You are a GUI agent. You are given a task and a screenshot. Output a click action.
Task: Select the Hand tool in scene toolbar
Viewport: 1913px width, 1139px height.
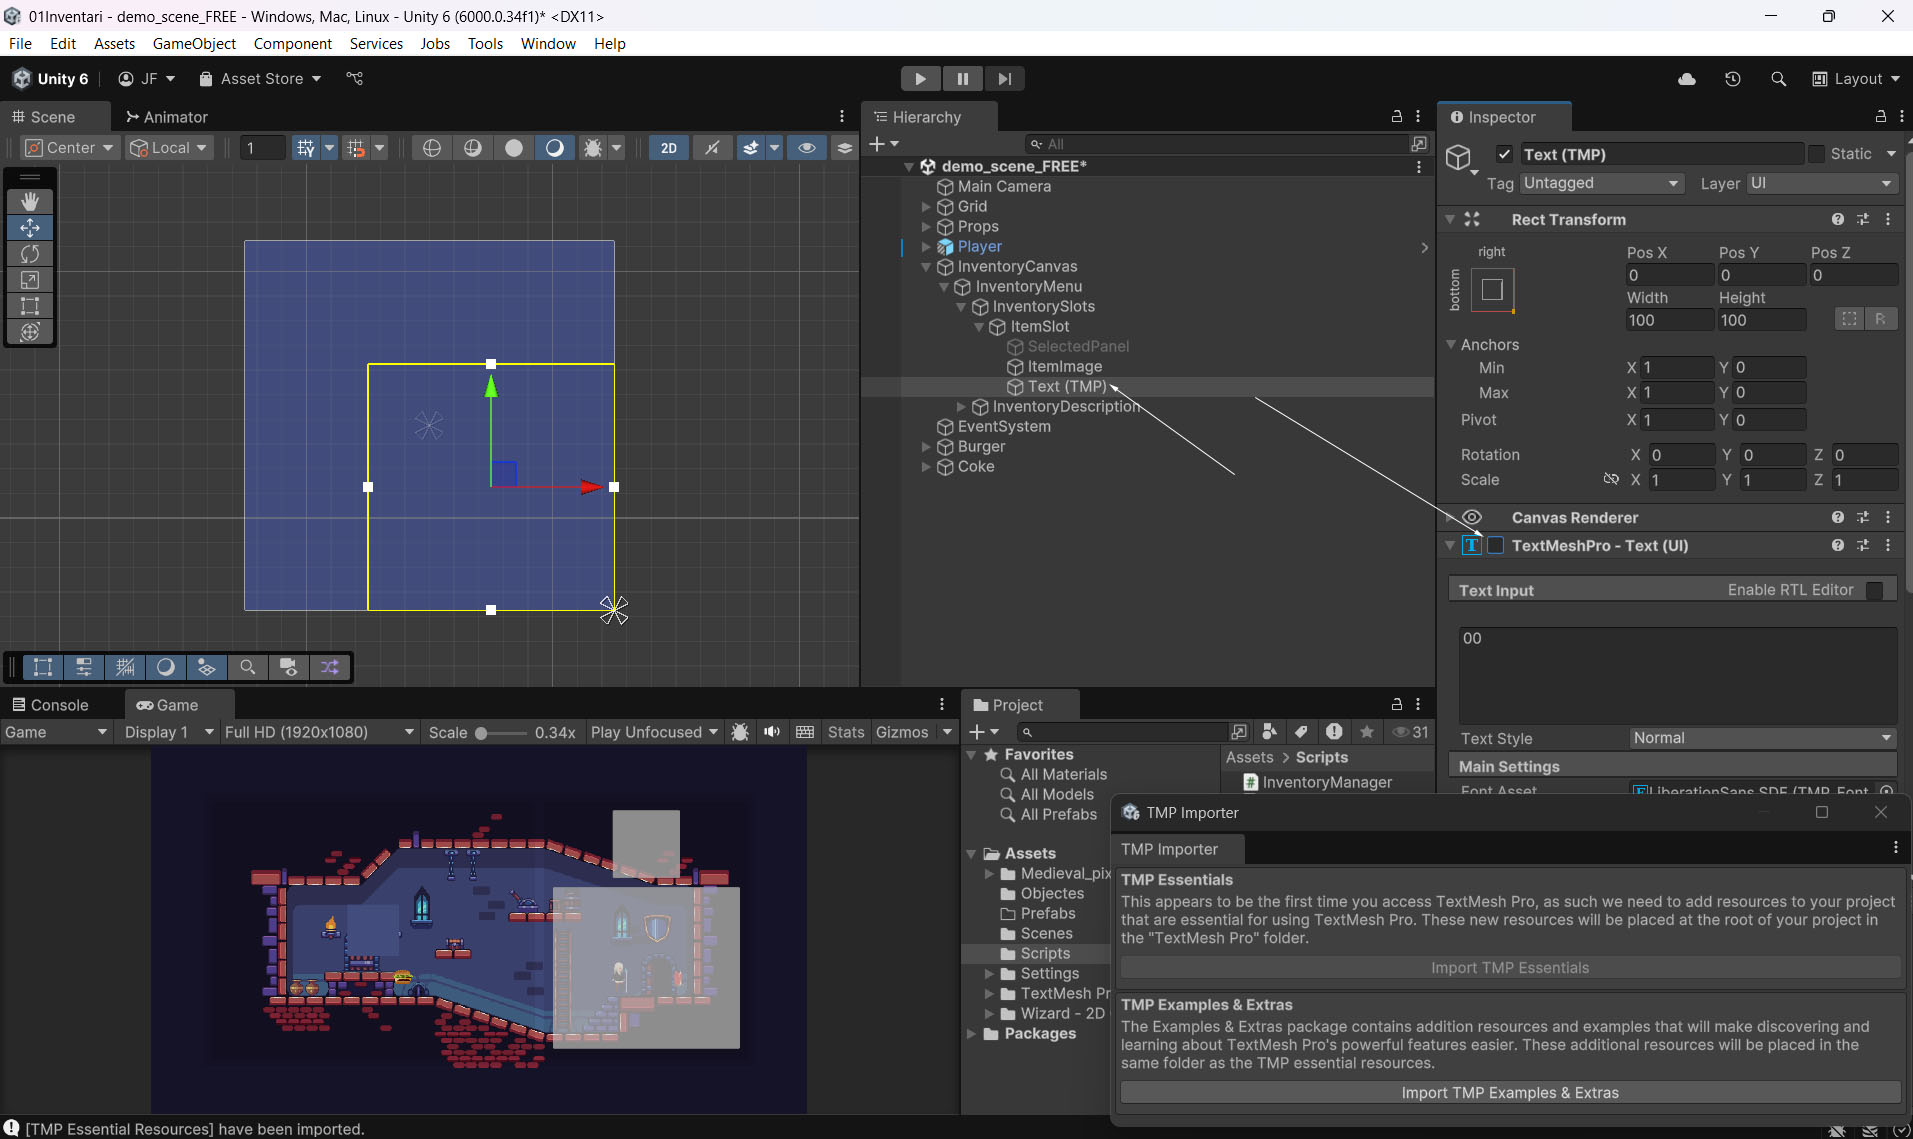tap(30, 201)
